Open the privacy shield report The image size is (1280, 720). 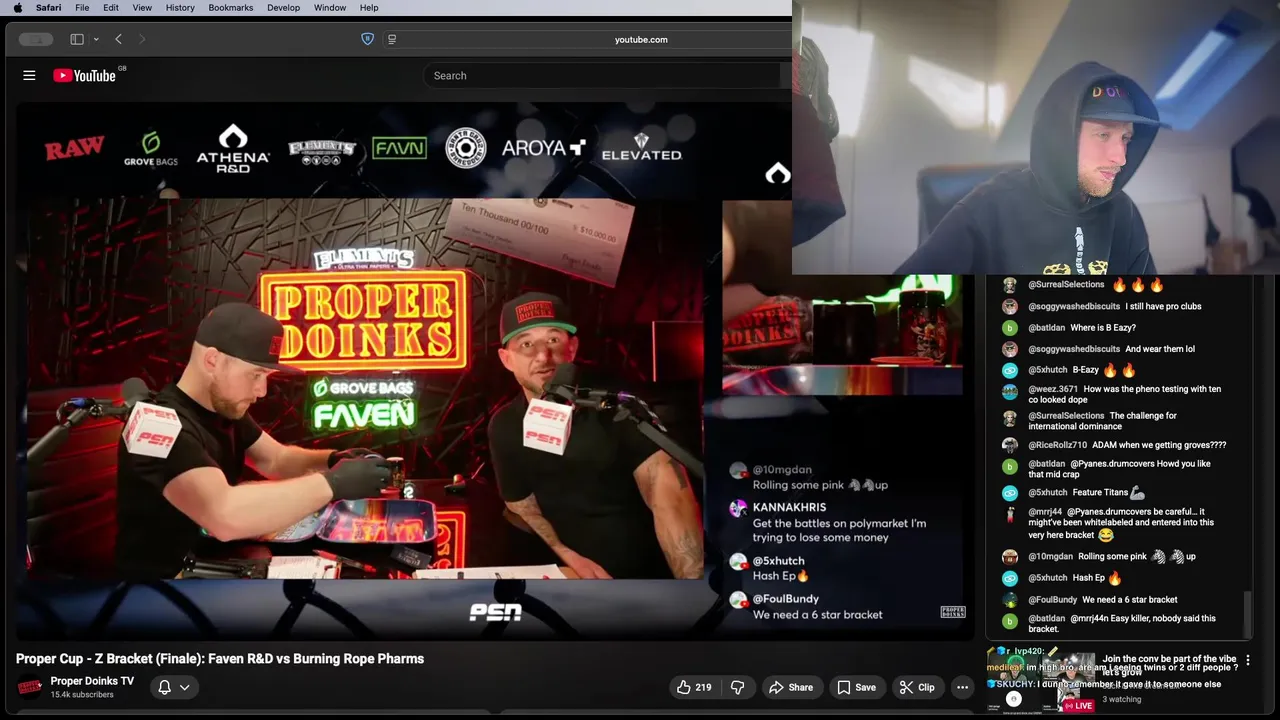(367, 39)
